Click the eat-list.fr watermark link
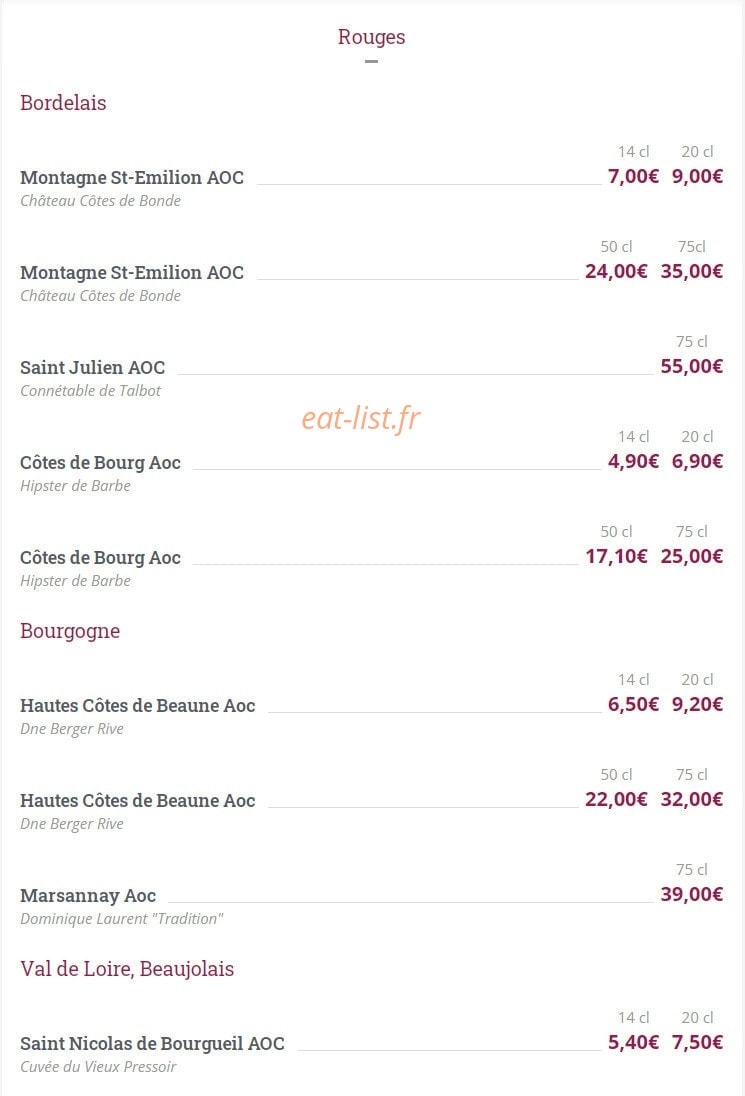 pos(361,418)
